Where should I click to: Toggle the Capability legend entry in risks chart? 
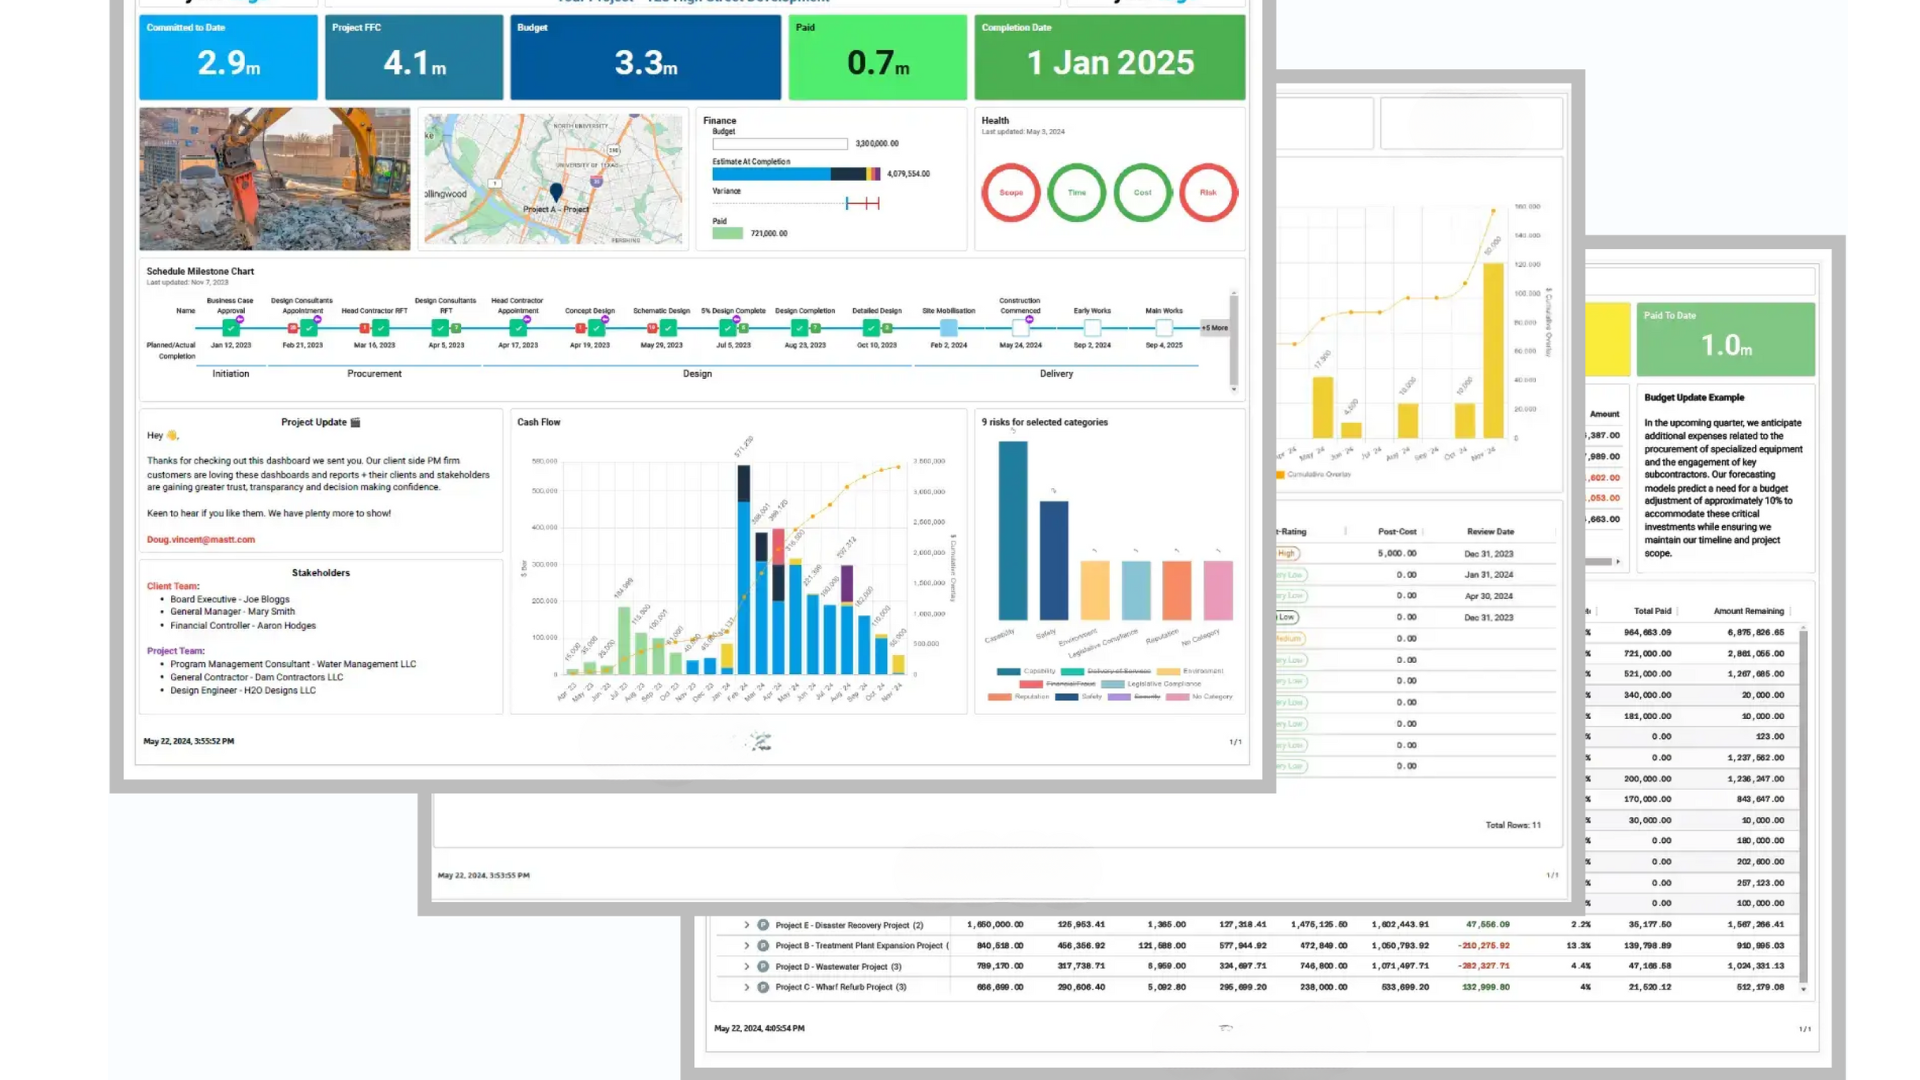(x=1026, y=671)
